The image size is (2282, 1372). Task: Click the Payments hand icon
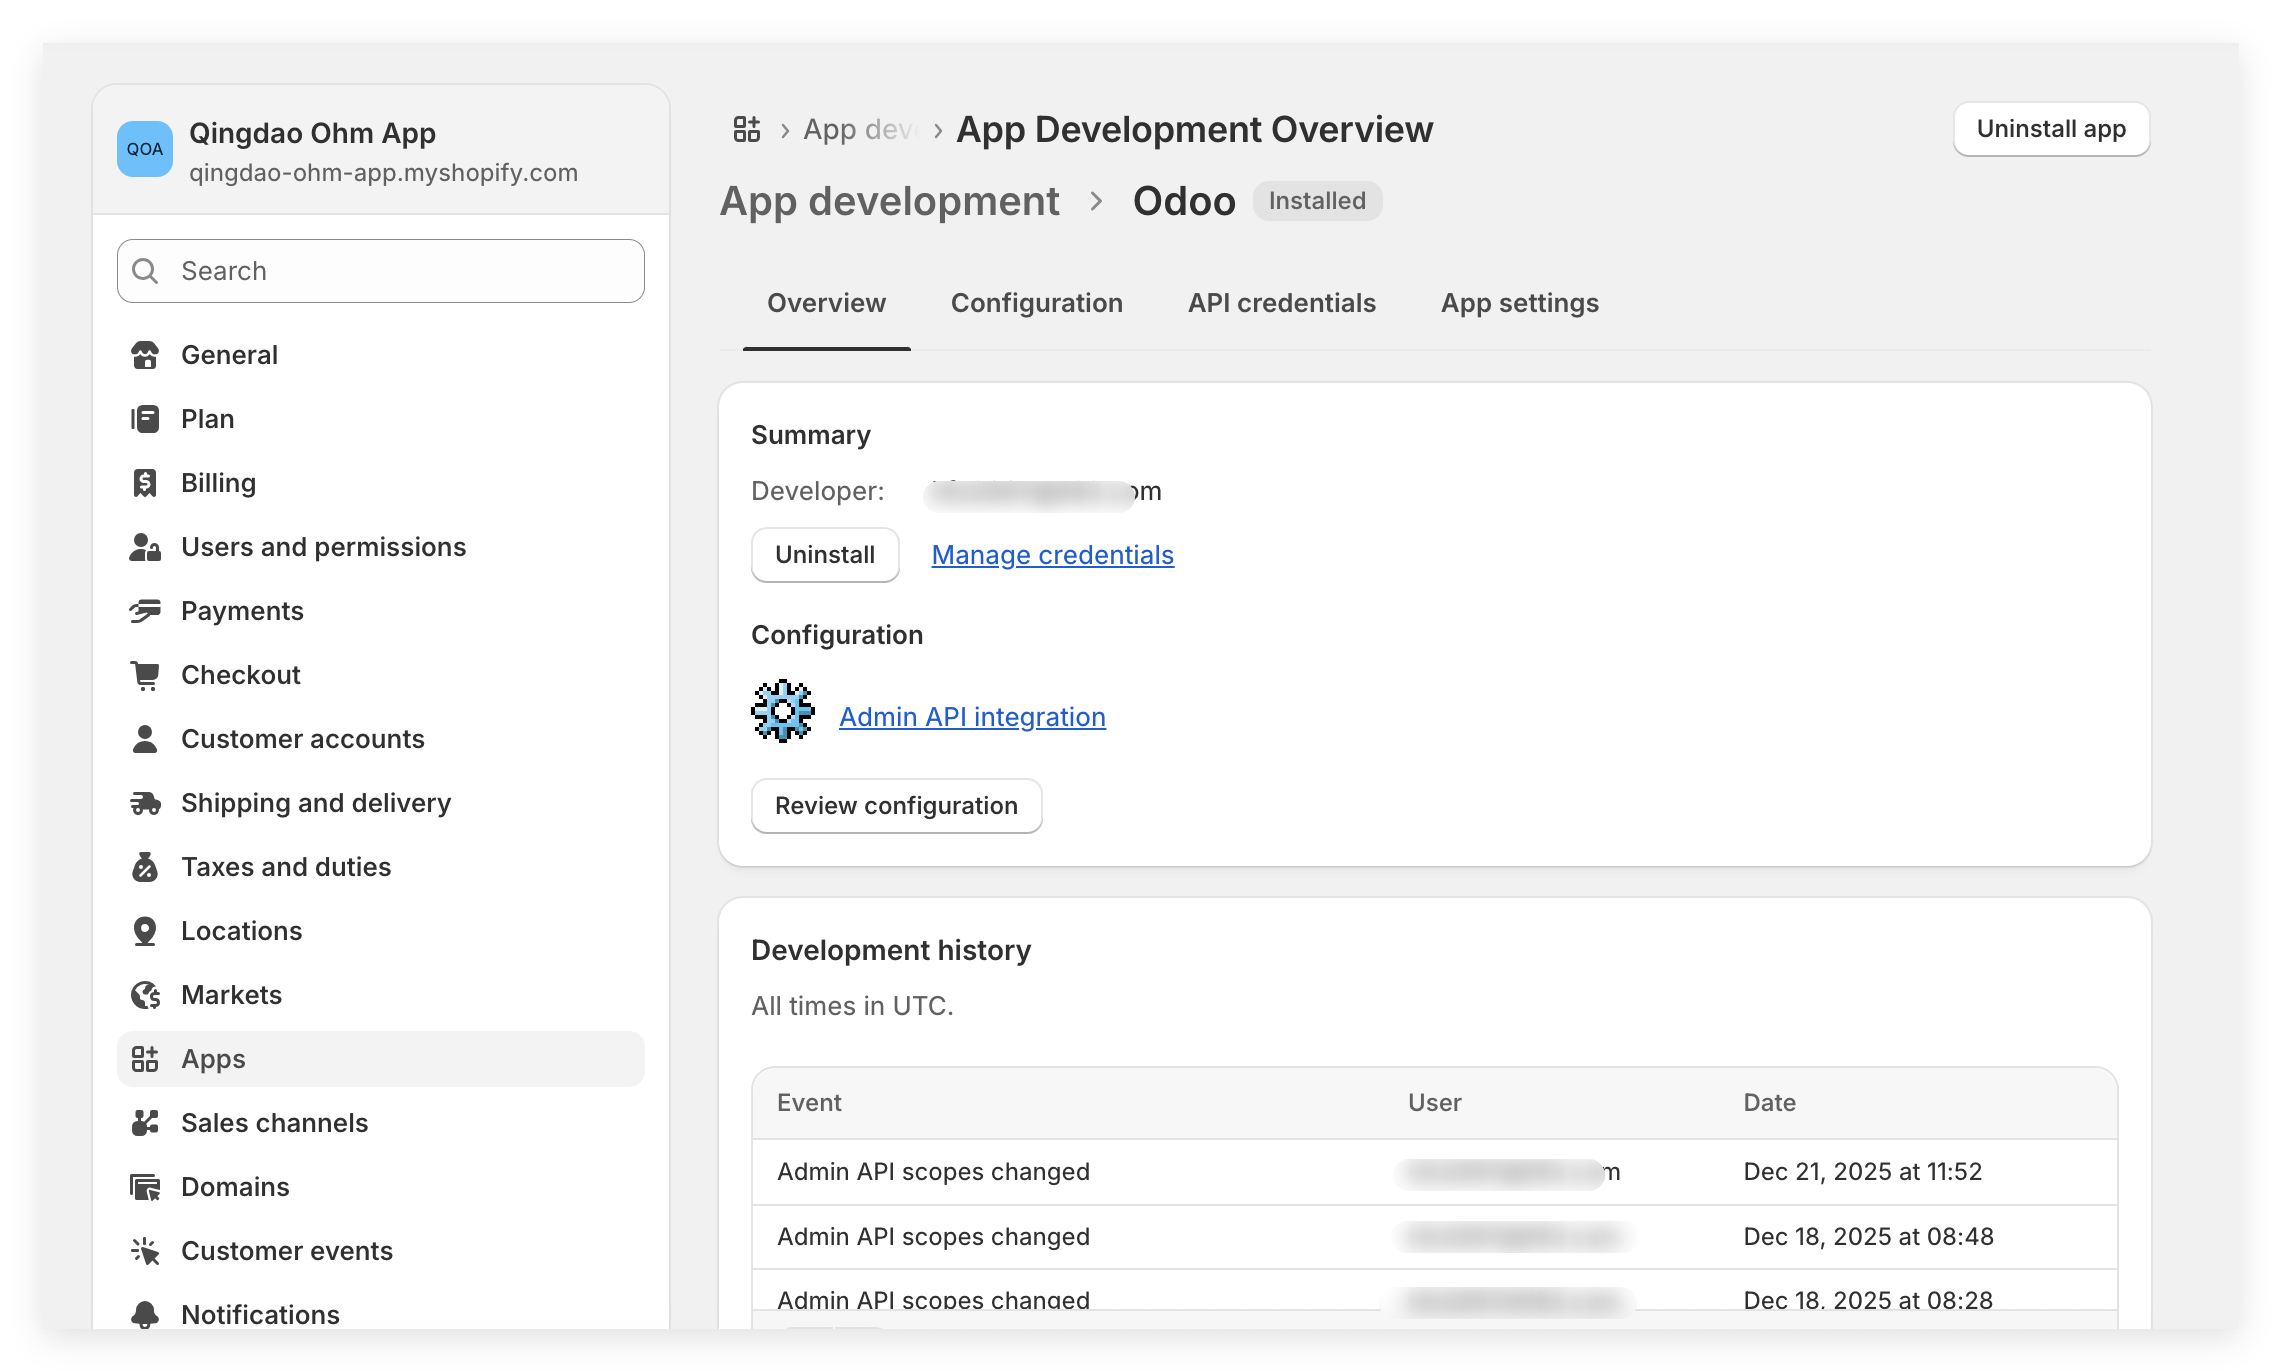point(145,611)
